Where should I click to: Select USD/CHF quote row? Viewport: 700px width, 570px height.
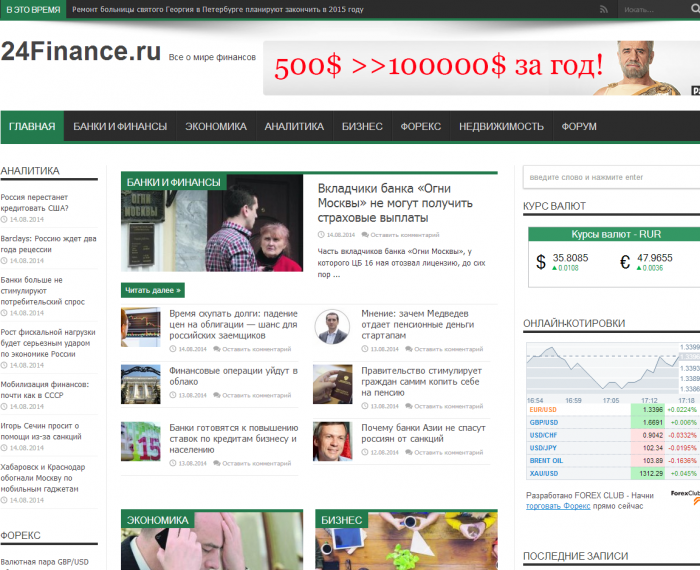[612, 435]
